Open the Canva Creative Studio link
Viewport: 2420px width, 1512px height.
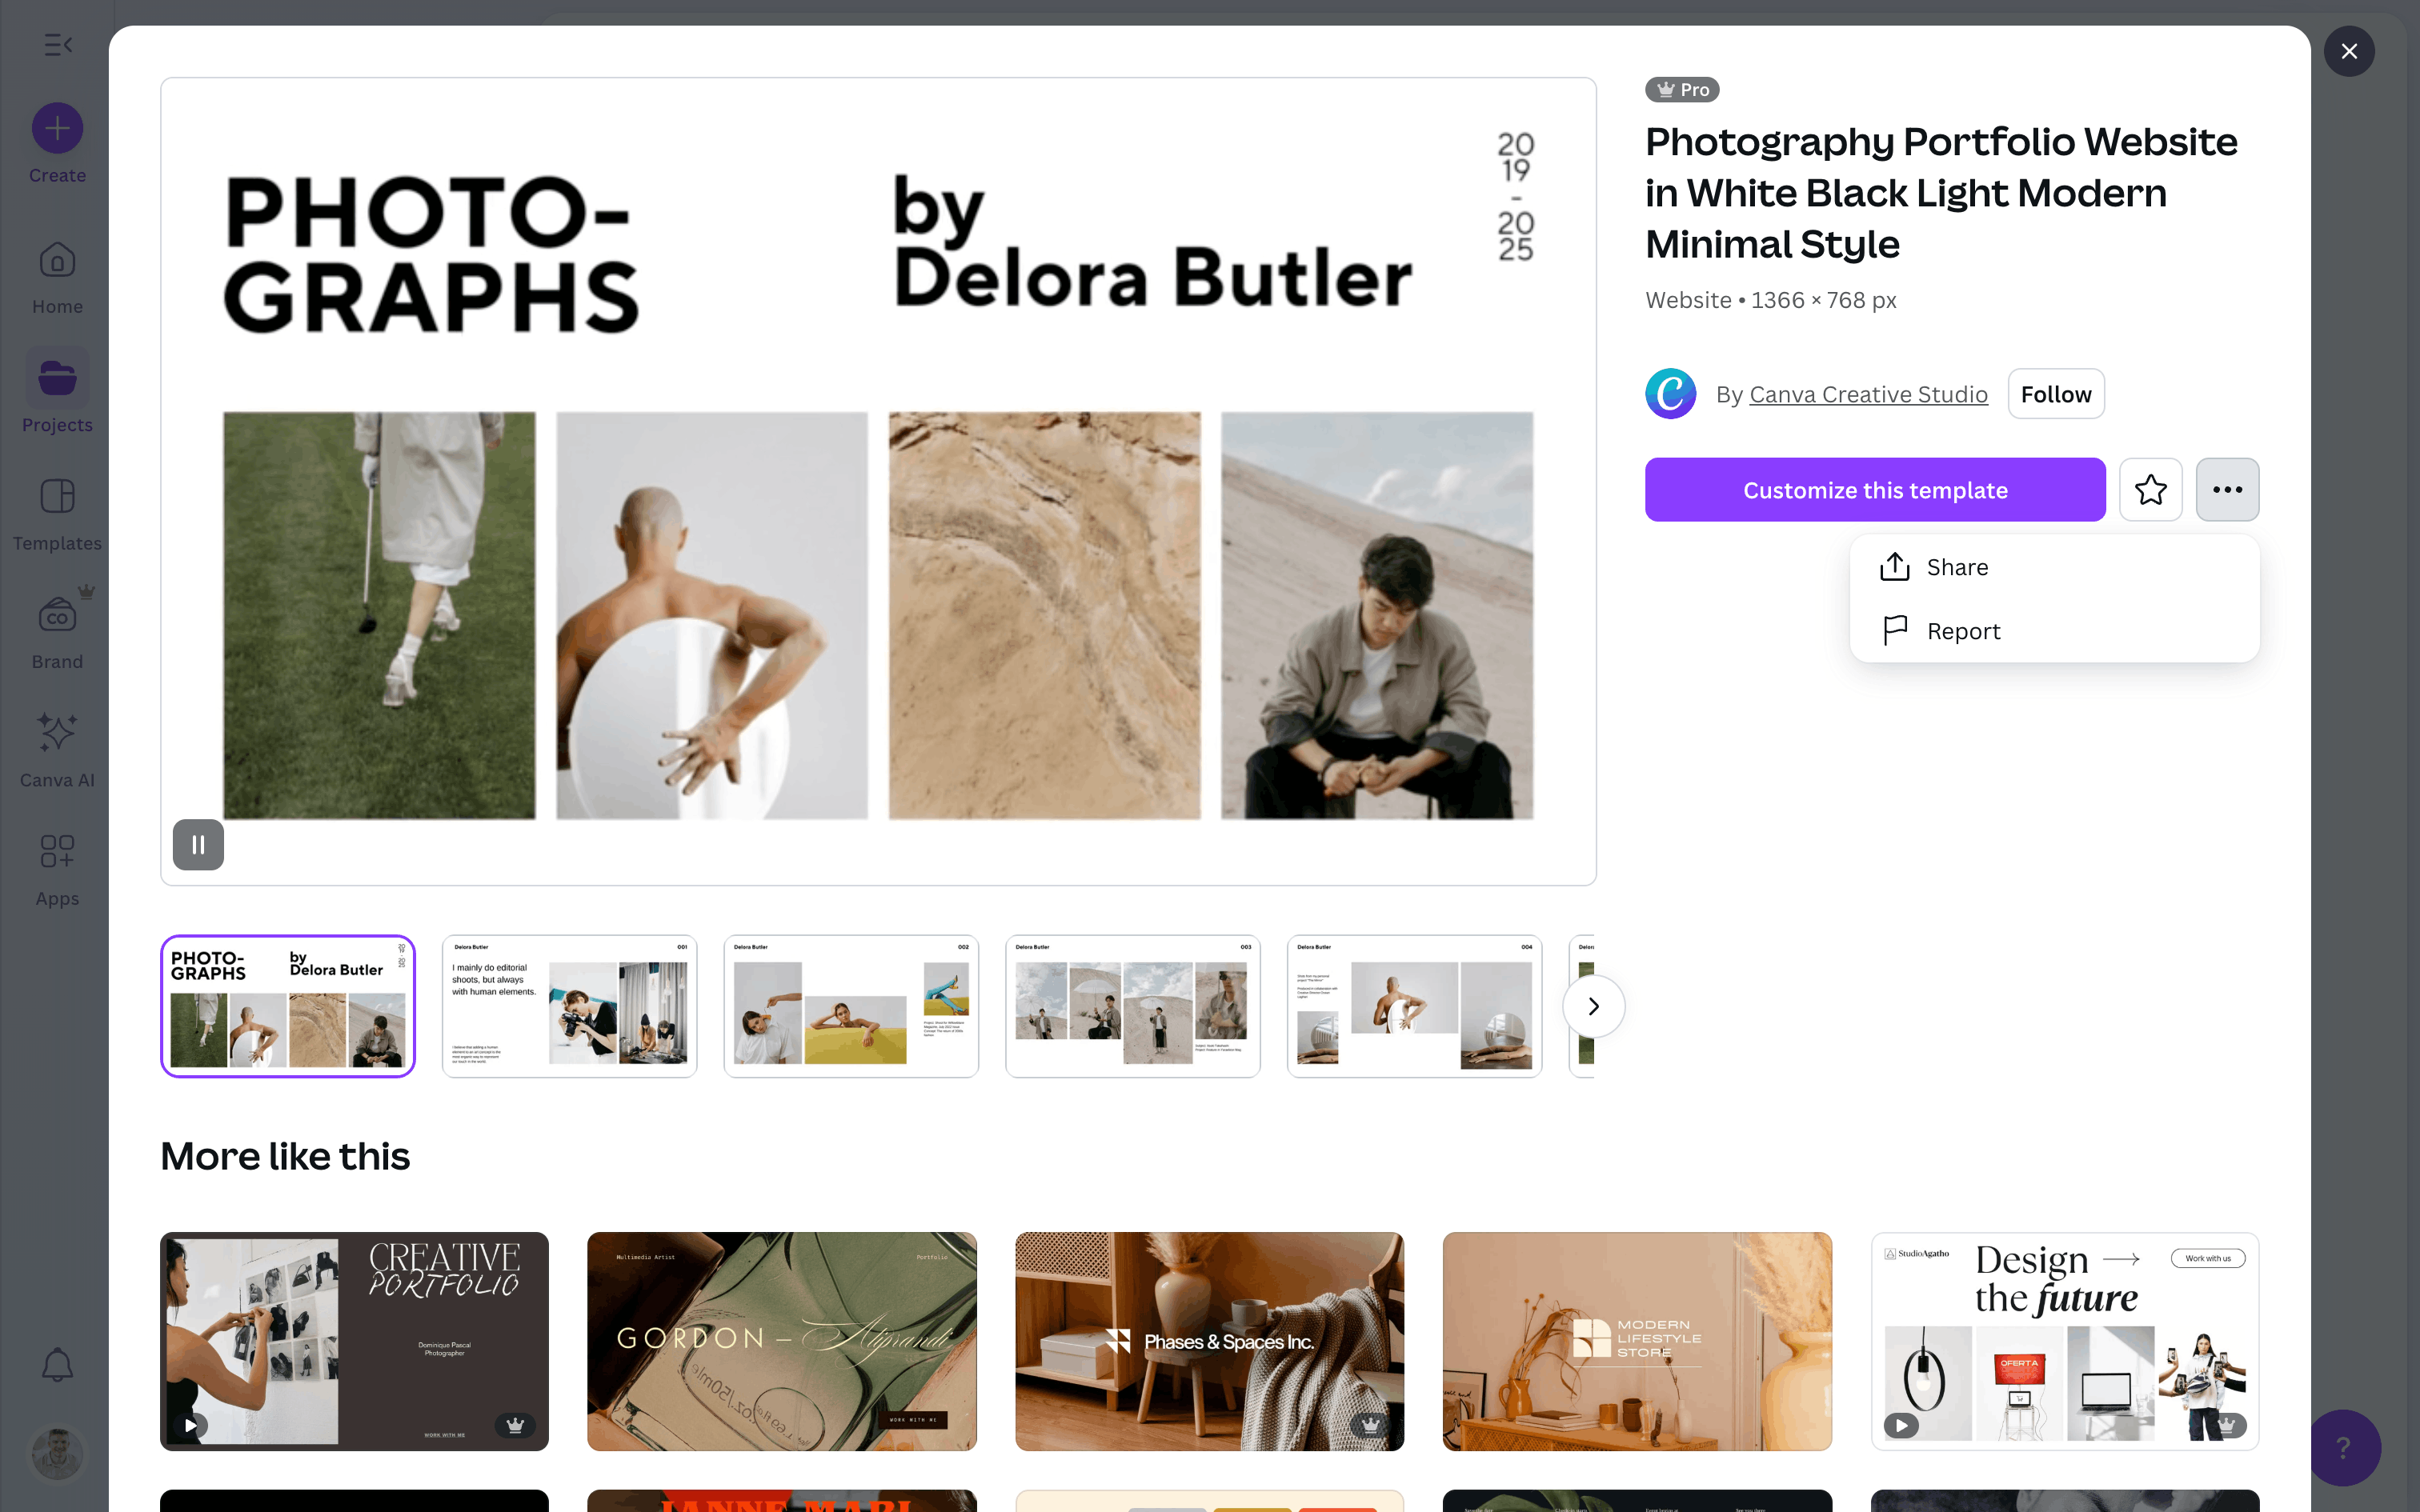coord(1868,394)
